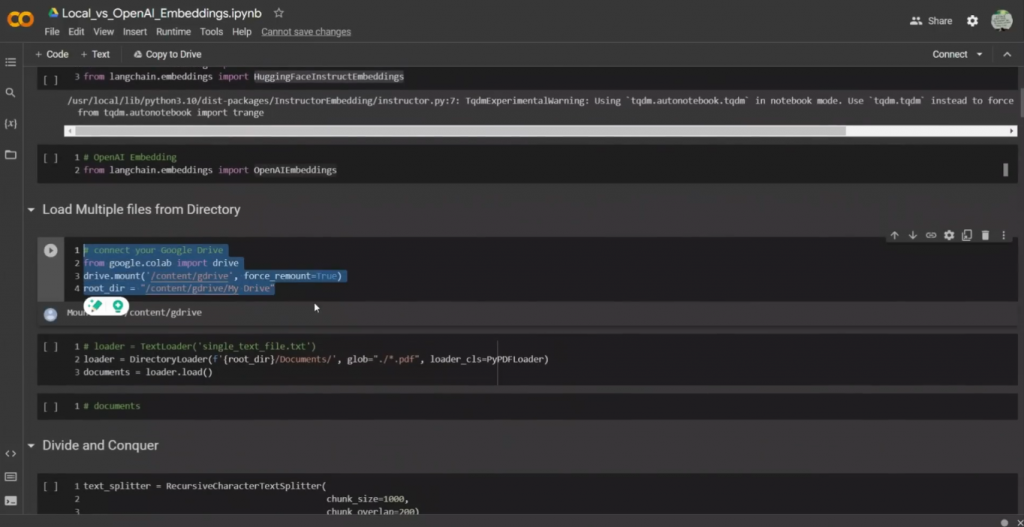Open the Files folder sidebar panel

(10, 155)
